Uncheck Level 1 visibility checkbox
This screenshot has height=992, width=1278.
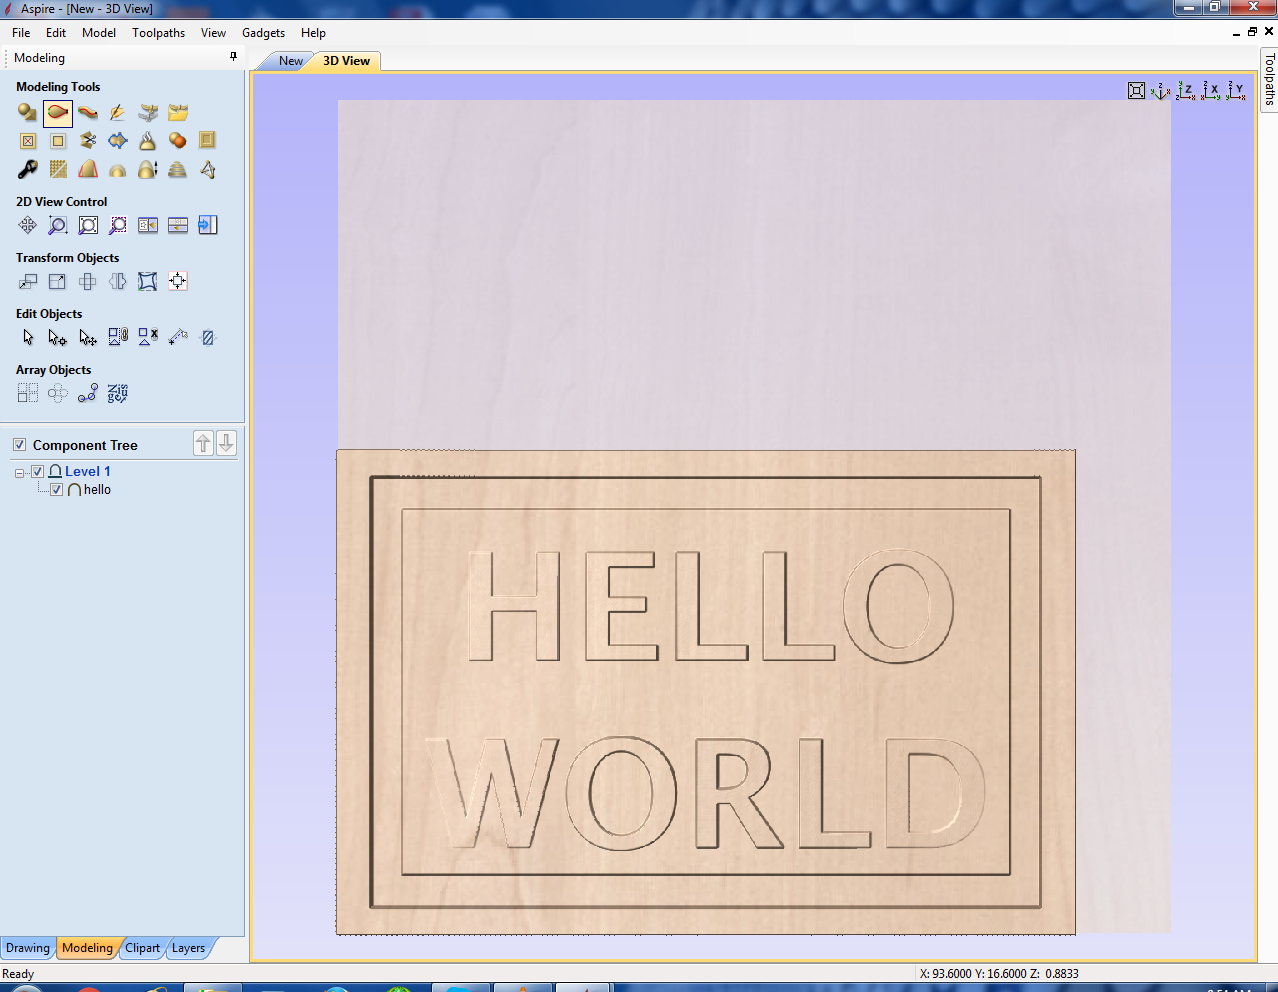38,472
